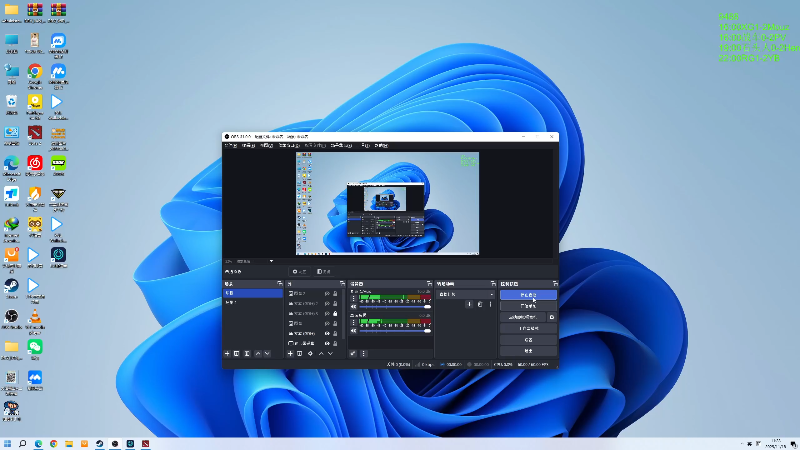The width and height of the screenshot is (800, 450).
Task: Mute the lower audio mixer channel
Action: click(353, 331)
